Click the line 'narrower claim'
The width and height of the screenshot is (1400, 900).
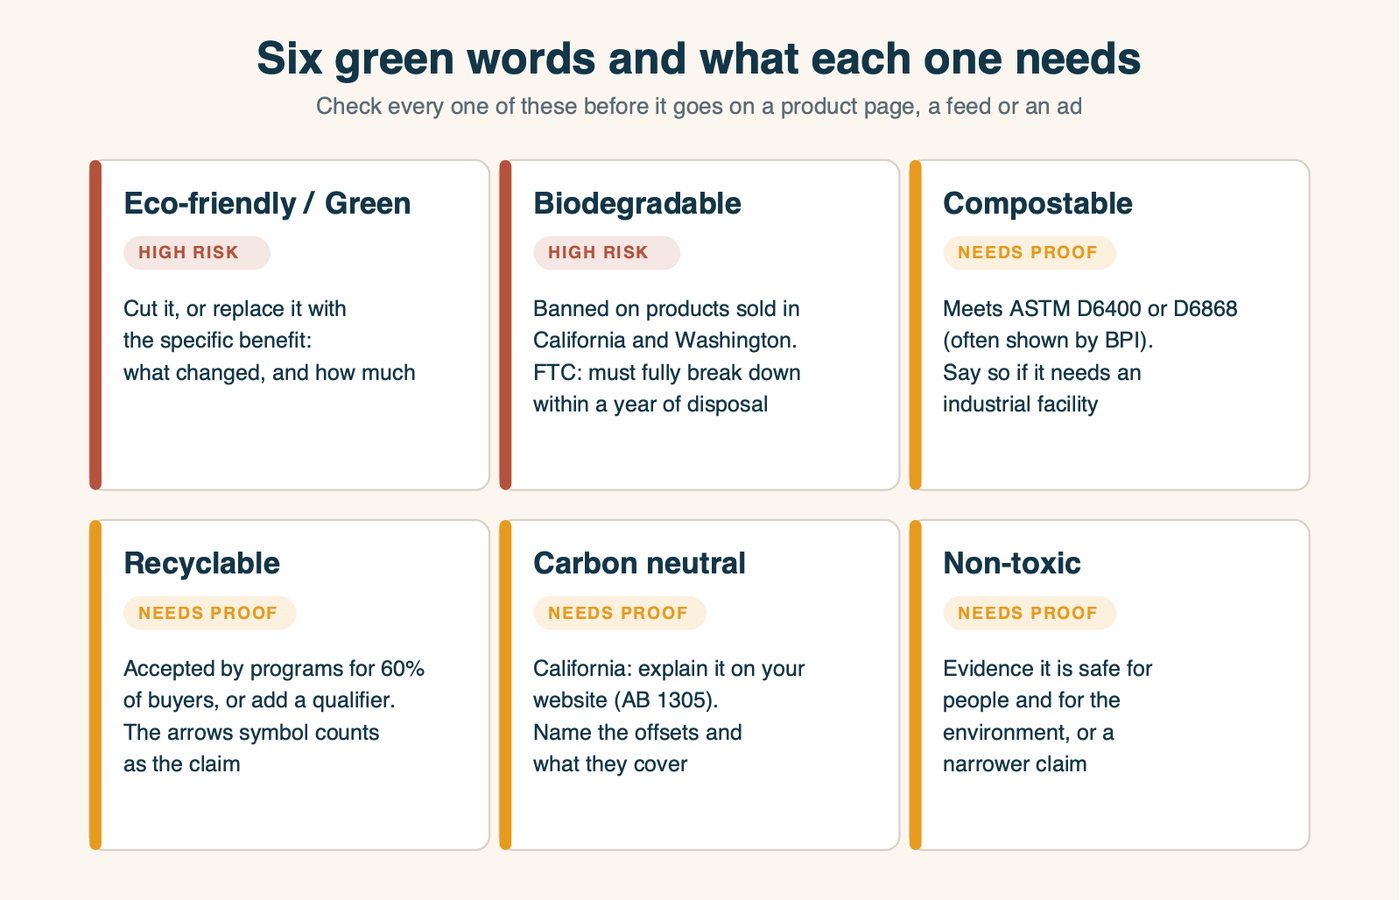pos(1015,765)
